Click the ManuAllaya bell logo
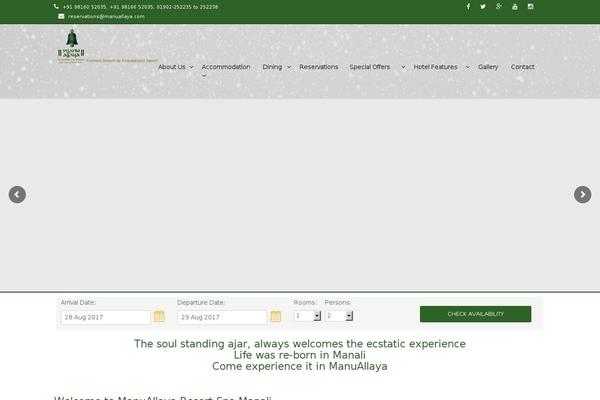 [72, 45]
